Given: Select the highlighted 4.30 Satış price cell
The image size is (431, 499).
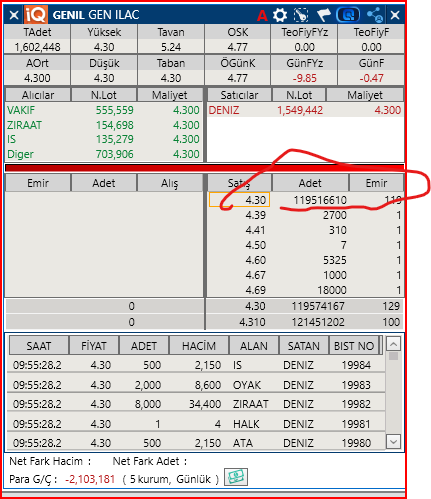Looking at the screenshot, I should (239, 200).
